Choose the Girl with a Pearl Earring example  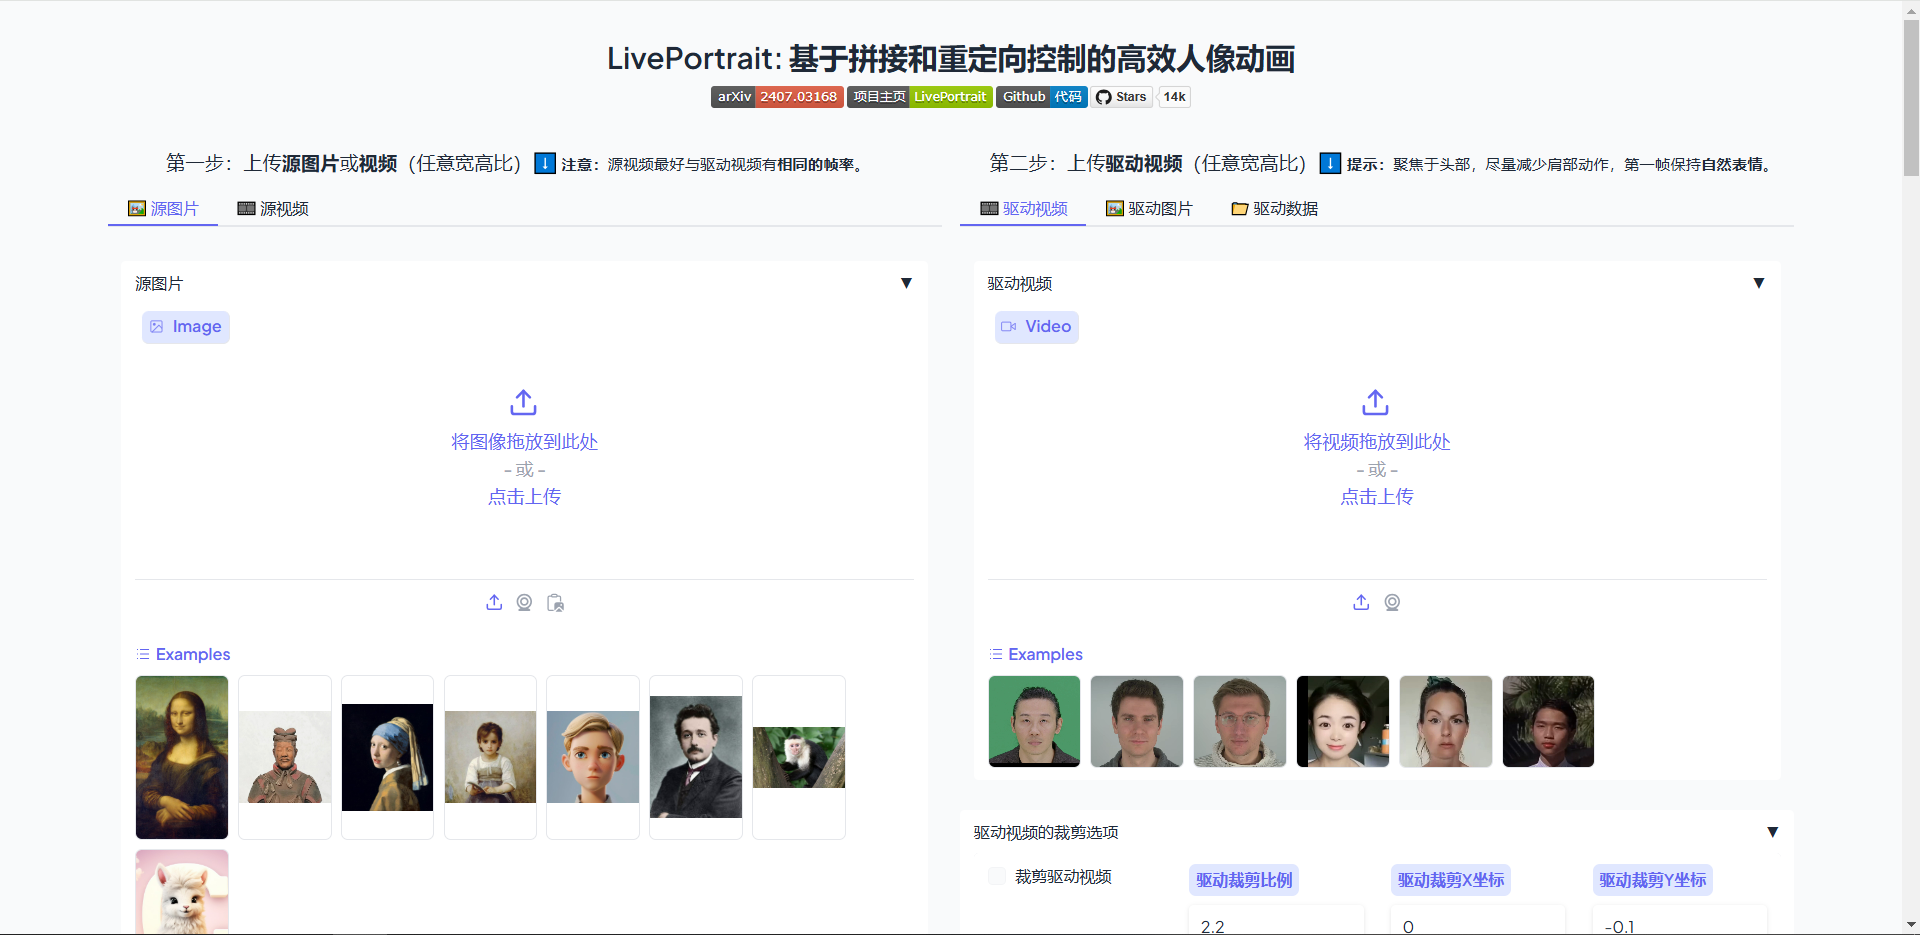pos(387,757)
